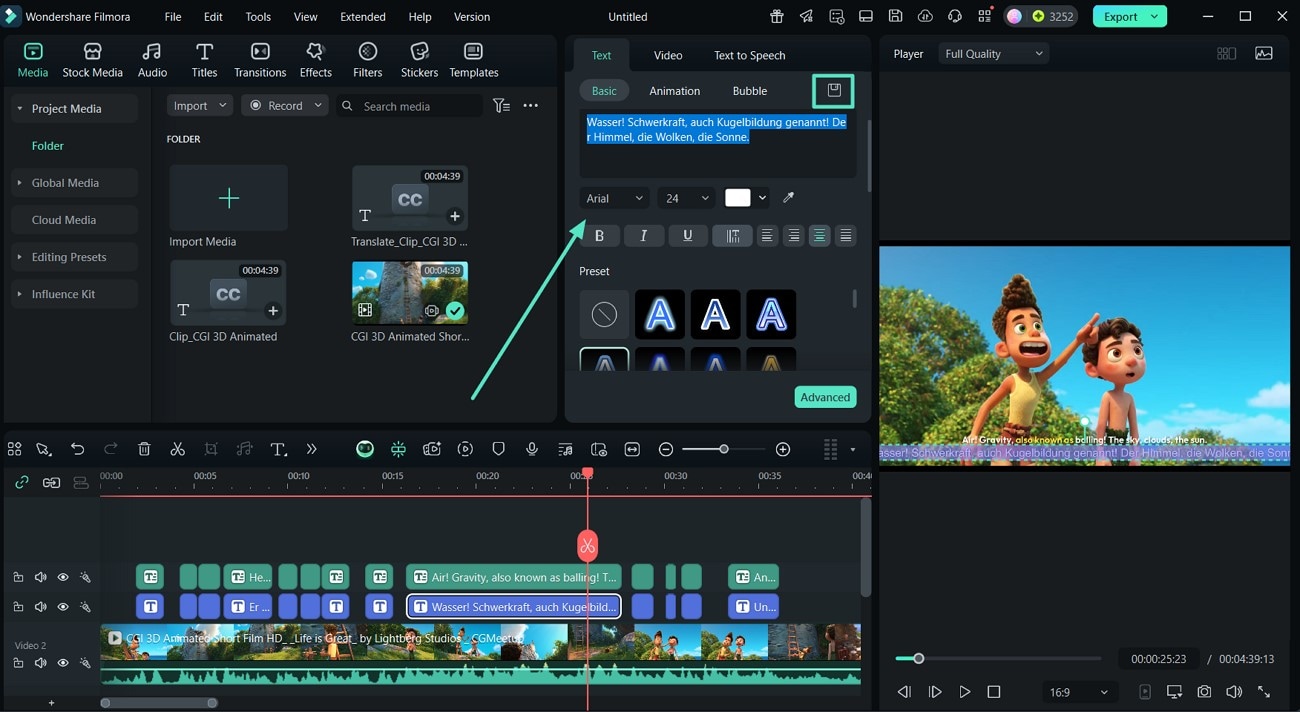This screenshot has width=1300, height=712.
Task: Click the undo arrow in timeline toolbar
Action: pos(77,450)
